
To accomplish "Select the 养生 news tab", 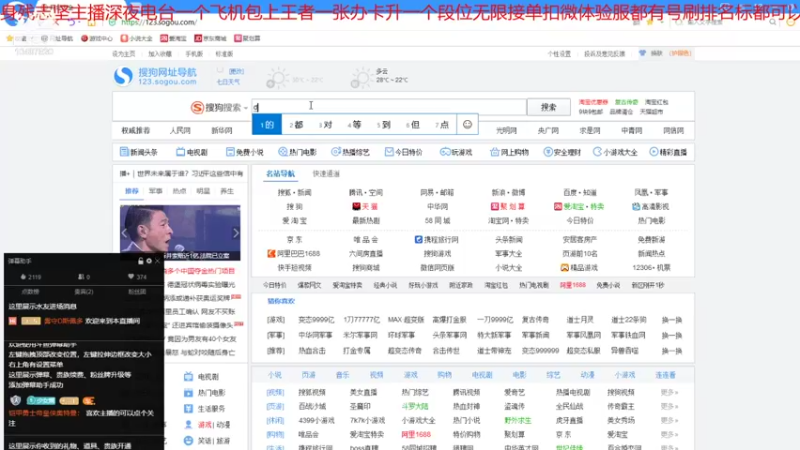I will tap(227, 191).
